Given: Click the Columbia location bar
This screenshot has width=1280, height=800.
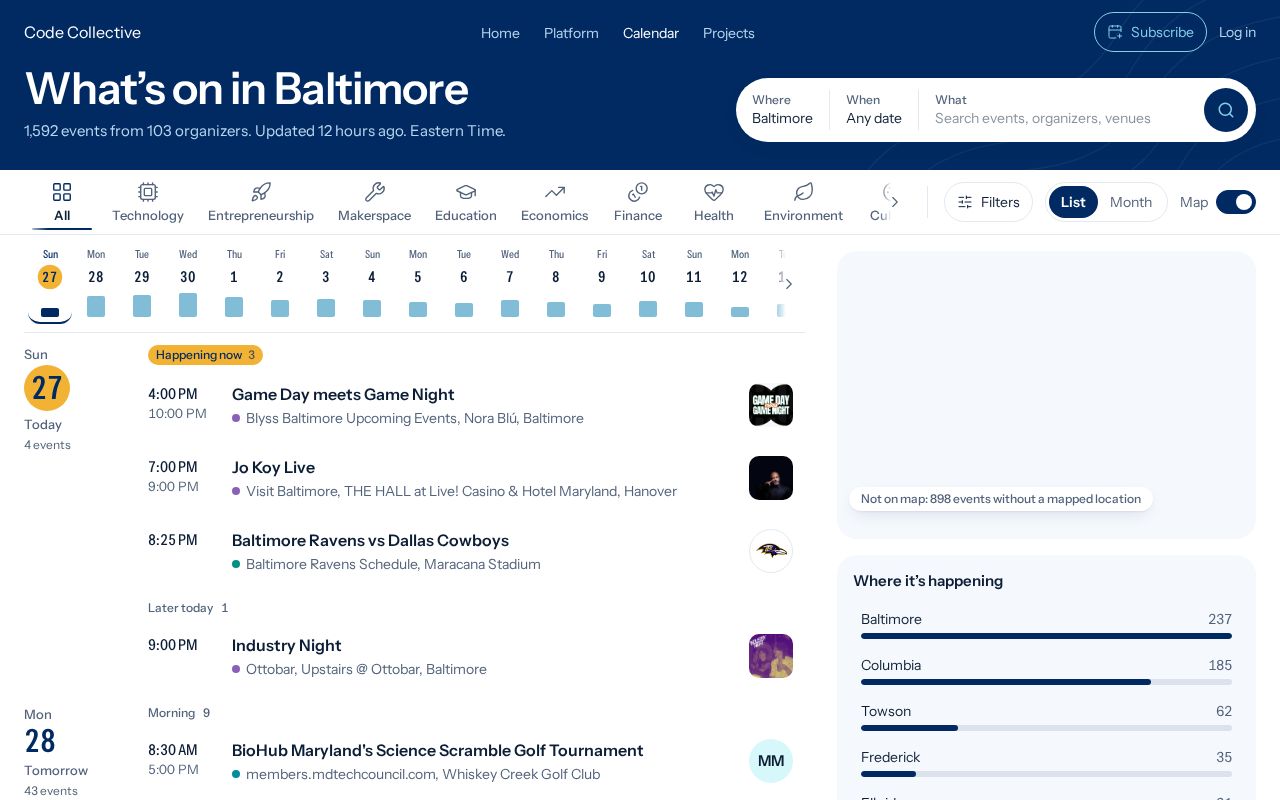Looking at the screenshot, I should [1046, 671].
